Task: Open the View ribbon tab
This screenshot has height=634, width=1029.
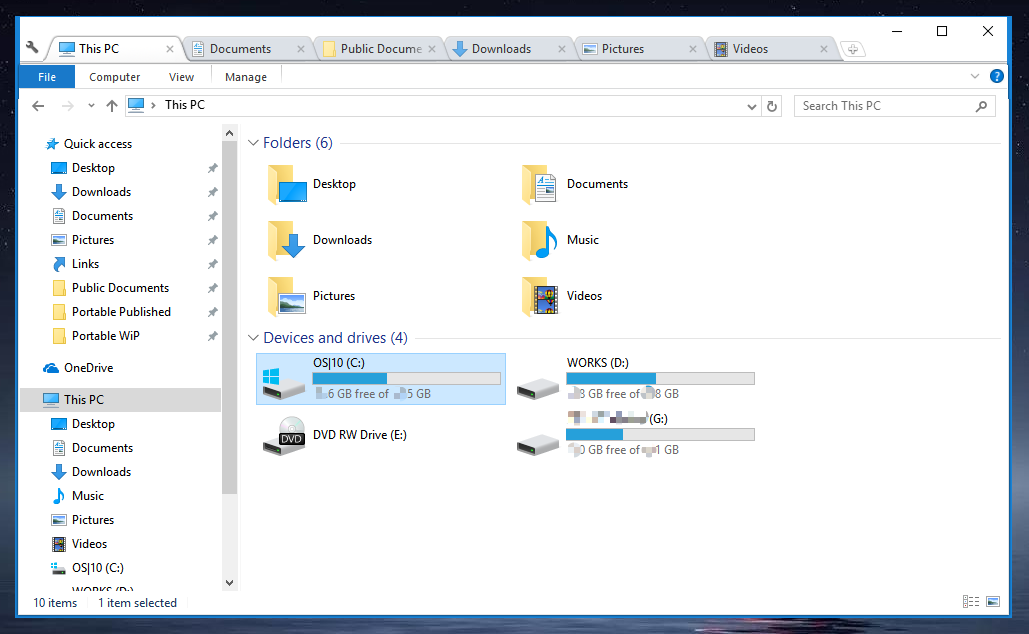Action: point(181,77)
